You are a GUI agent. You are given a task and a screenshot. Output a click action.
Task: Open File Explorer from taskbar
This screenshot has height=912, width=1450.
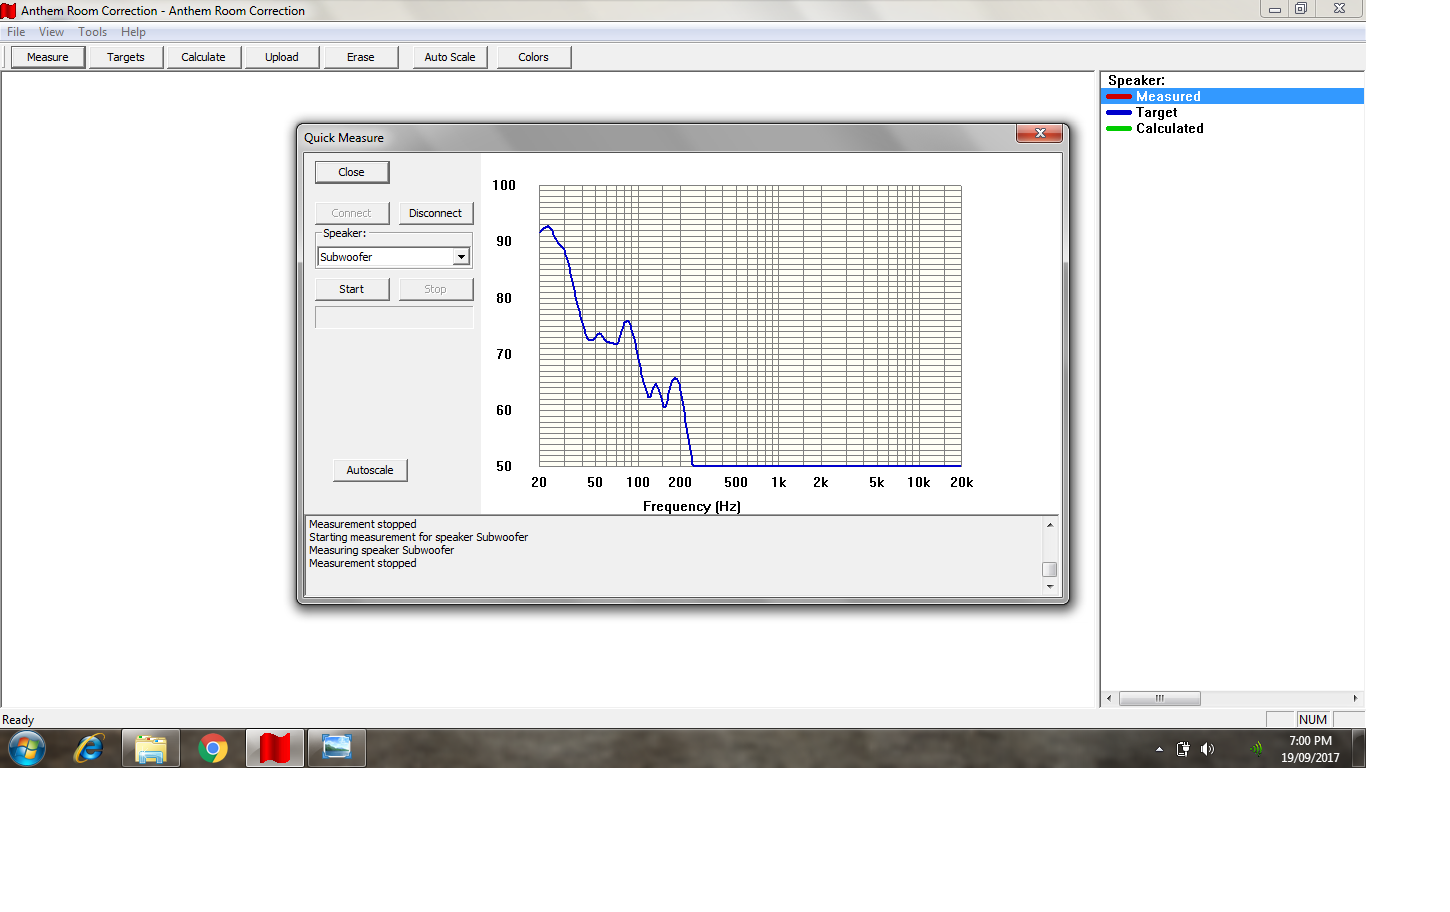click(151, 748)
